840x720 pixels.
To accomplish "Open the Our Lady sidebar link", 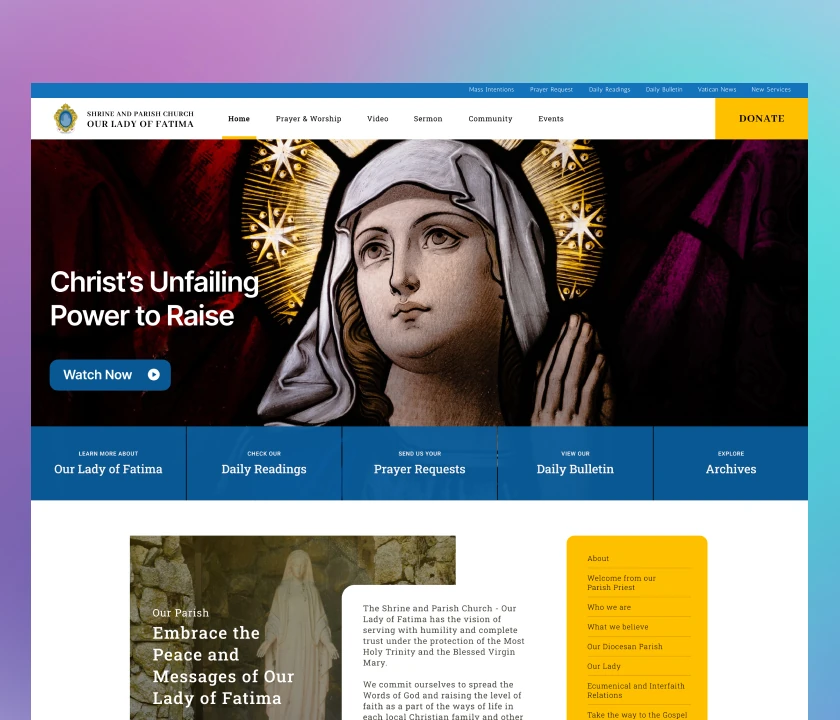I will tap(604, 666).
